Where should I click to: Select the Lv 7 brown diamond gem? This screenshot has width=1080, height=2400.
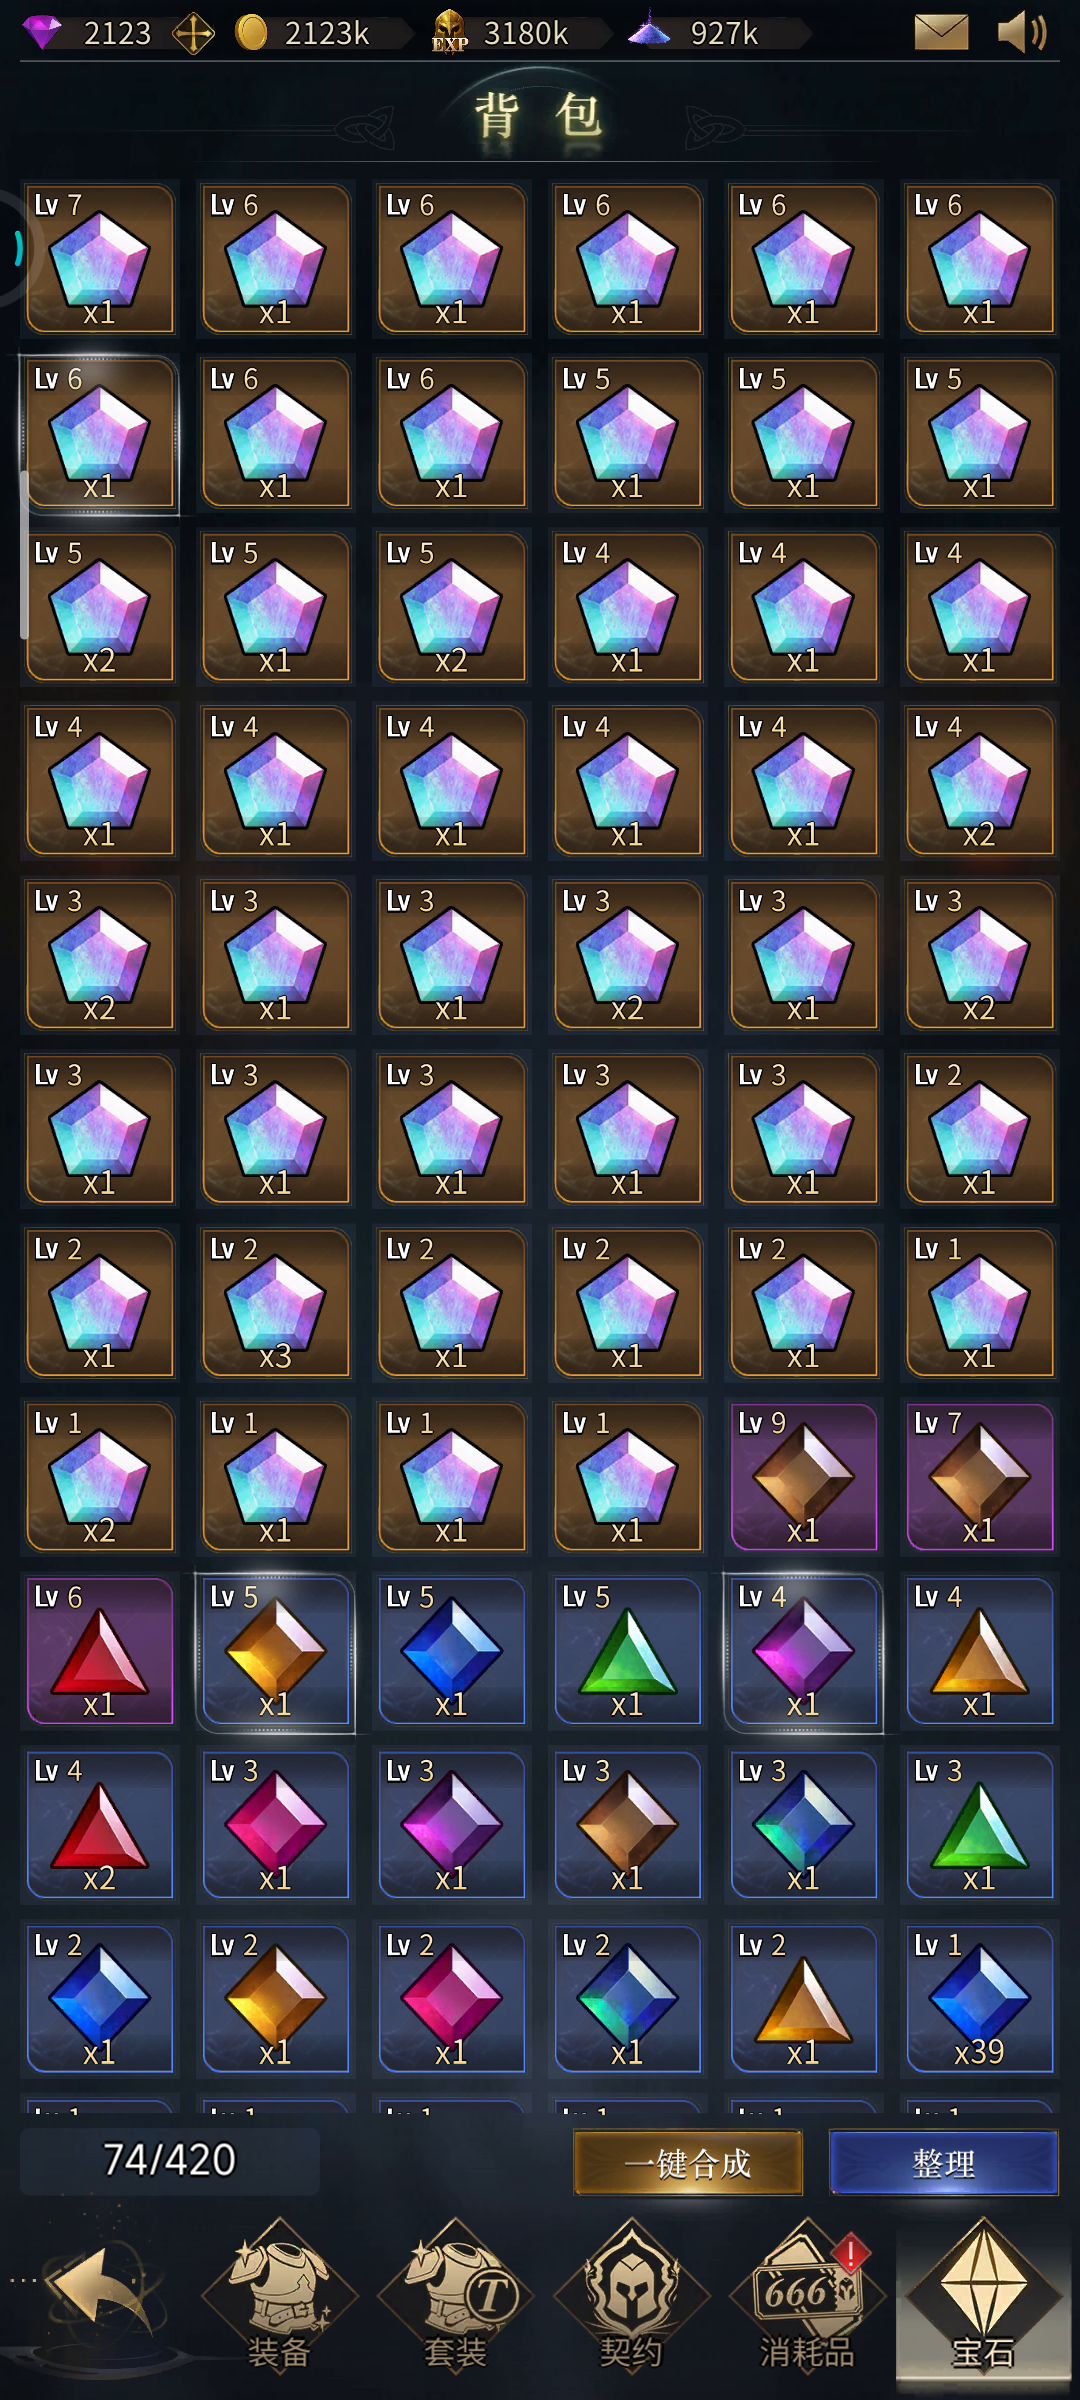coord(980,1477)
